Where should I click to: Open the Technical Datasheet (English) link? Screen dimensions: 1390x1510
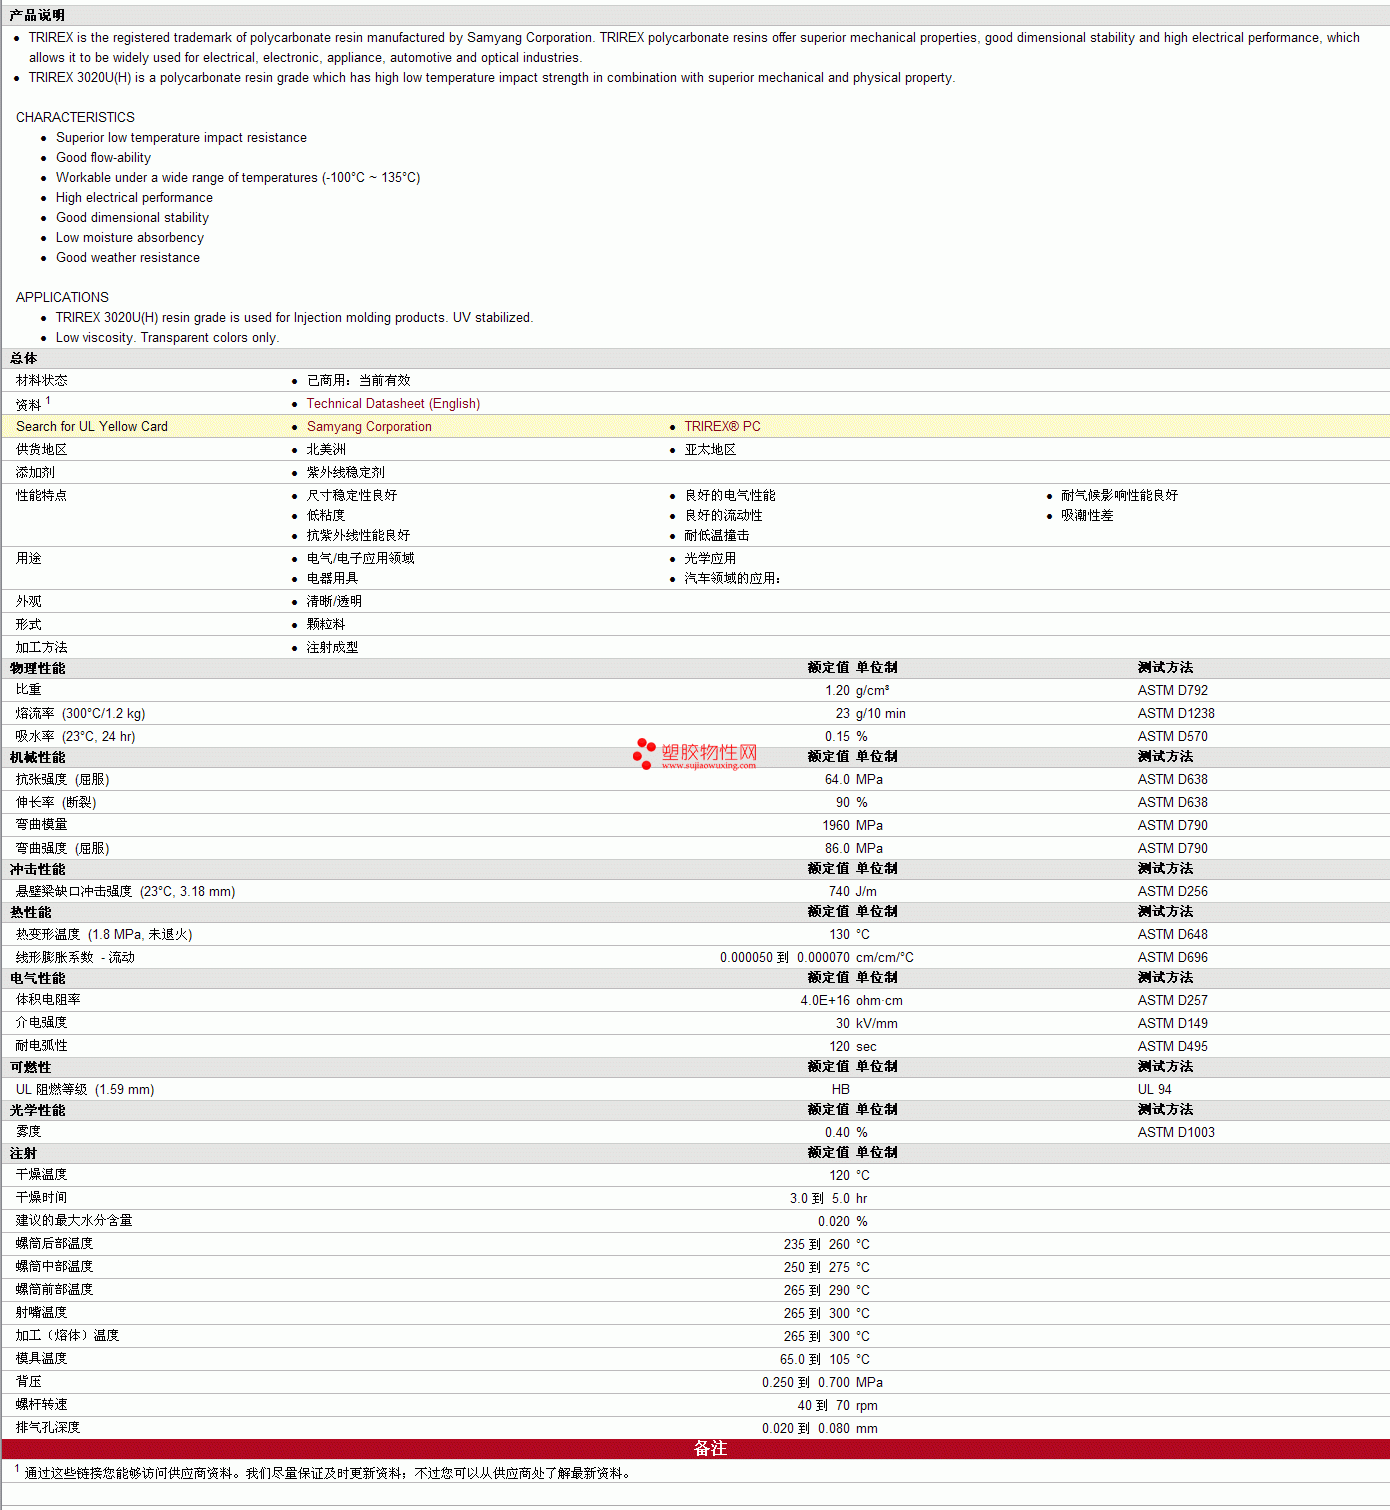pyautogui.click(x=393, y=404)
